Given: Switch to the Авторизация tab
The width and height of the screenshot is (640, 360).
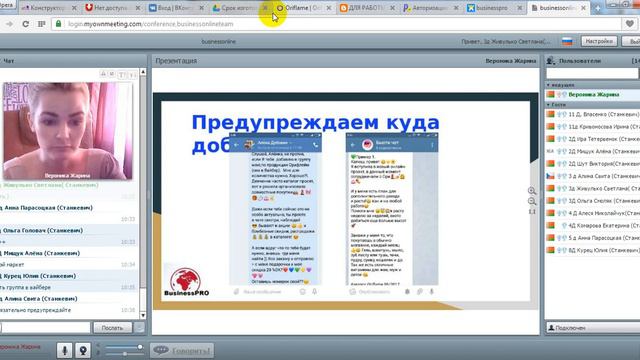Looking at the screenshot, I should [x=430, y=8].
